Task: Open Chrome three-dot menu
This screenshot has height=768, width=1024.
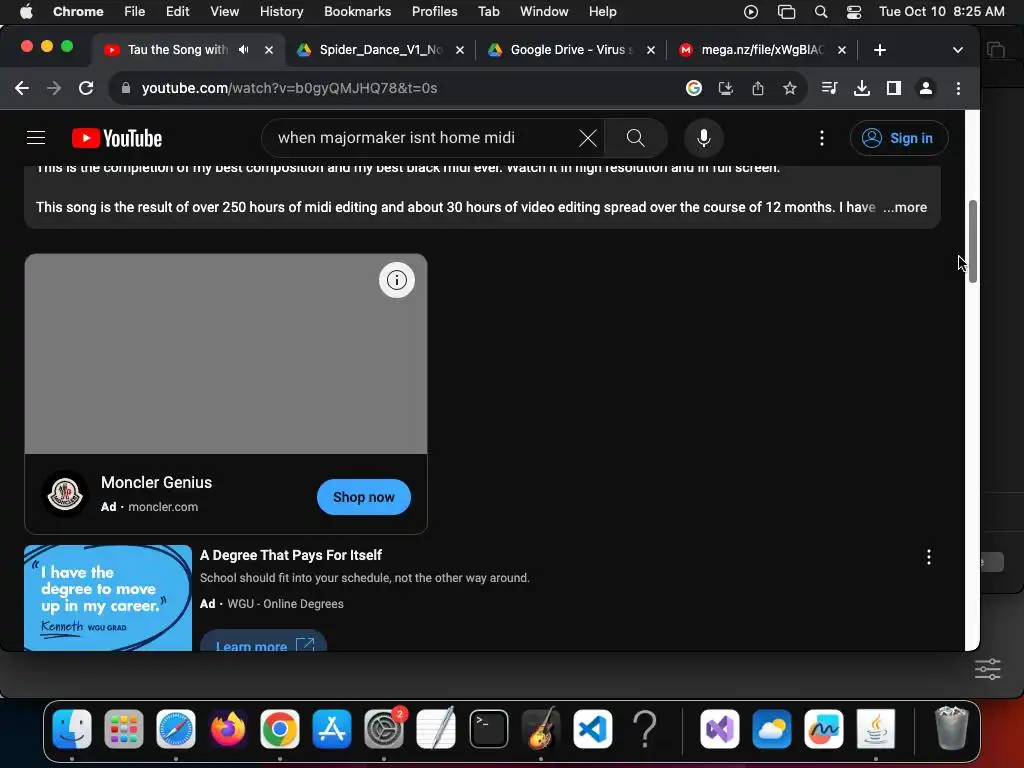Action: [958, 88]
